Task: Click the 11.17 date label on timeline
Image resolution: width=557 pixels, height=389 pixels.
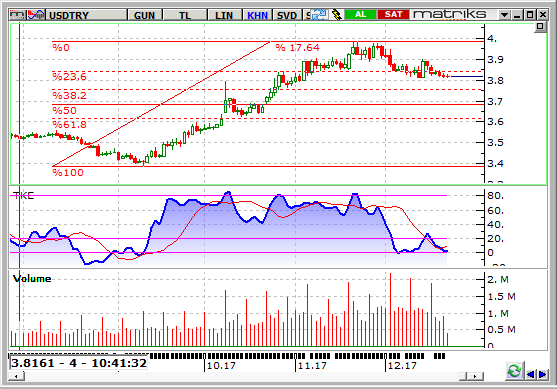Action: tap(312, 366)
